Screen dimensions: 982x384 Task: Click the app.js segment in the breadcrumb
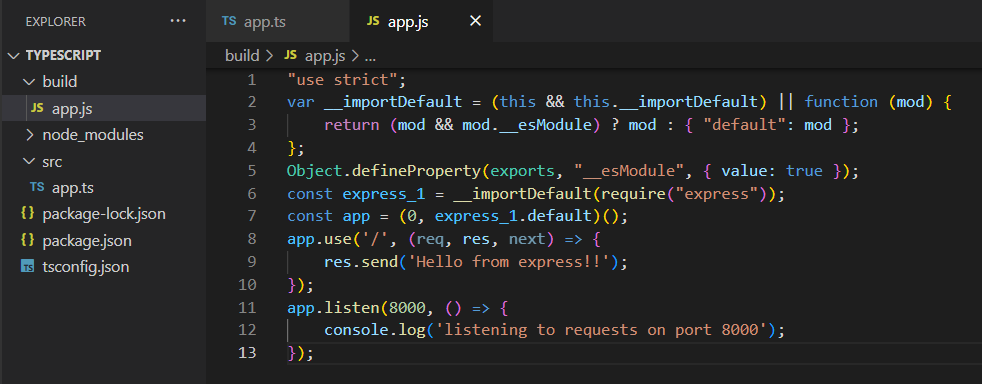point(325,56)
